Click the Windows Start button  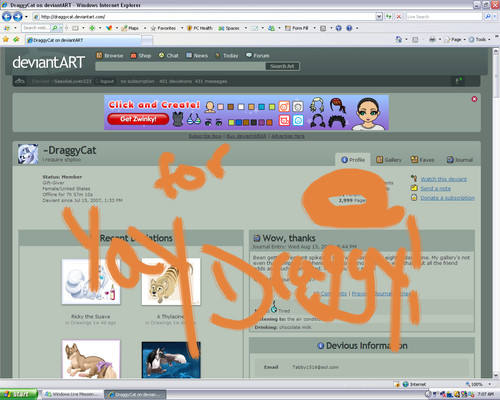tap(18, 394)
